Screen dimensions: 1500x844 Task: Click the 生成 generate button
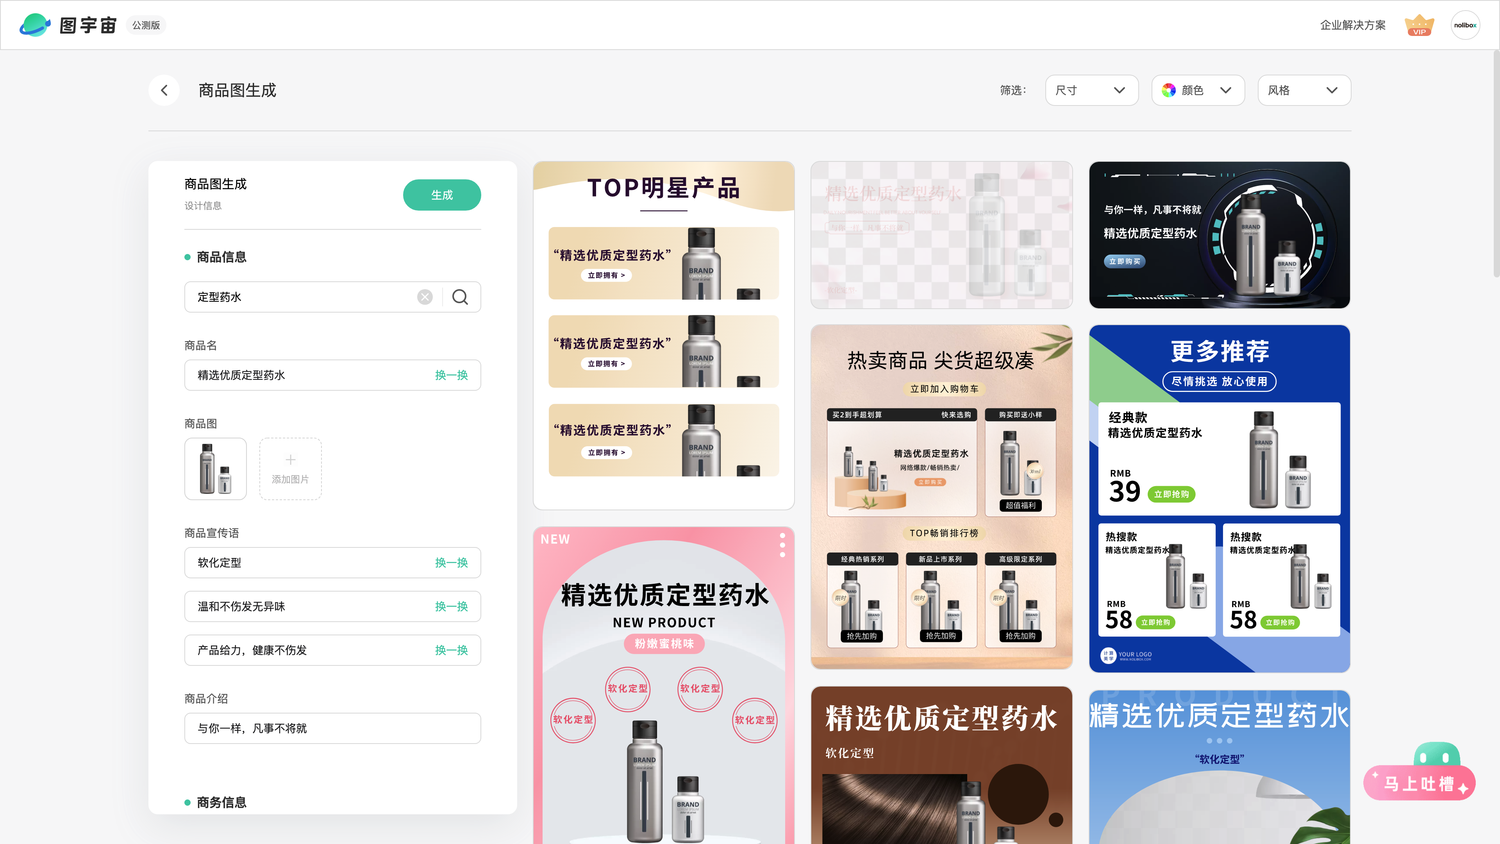(442, 195)
